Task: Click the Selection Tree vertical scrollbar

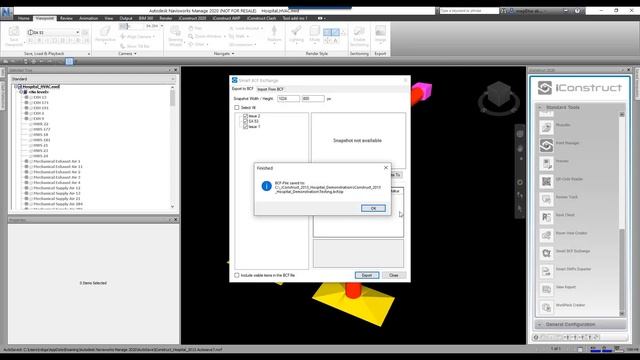Action: click(x=172, y=147)
